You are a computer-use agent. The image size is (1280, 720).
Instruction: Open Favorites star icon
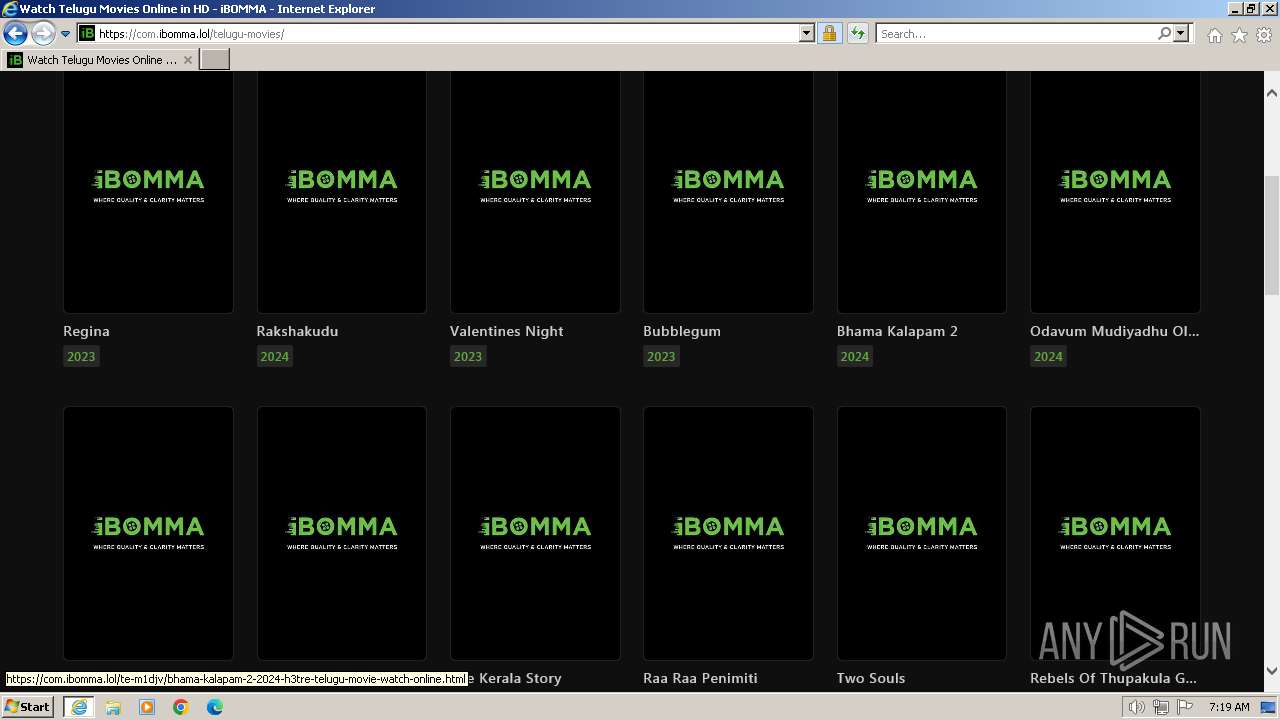pyautogui.click(x=1239, y=35)
